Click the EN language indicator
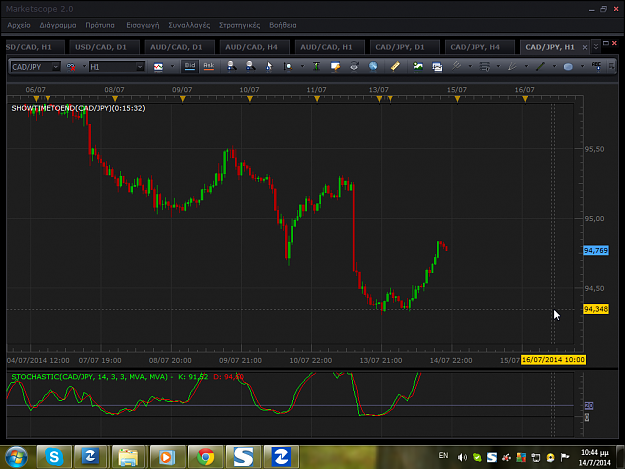625x469 pixels. click(443, 455)
